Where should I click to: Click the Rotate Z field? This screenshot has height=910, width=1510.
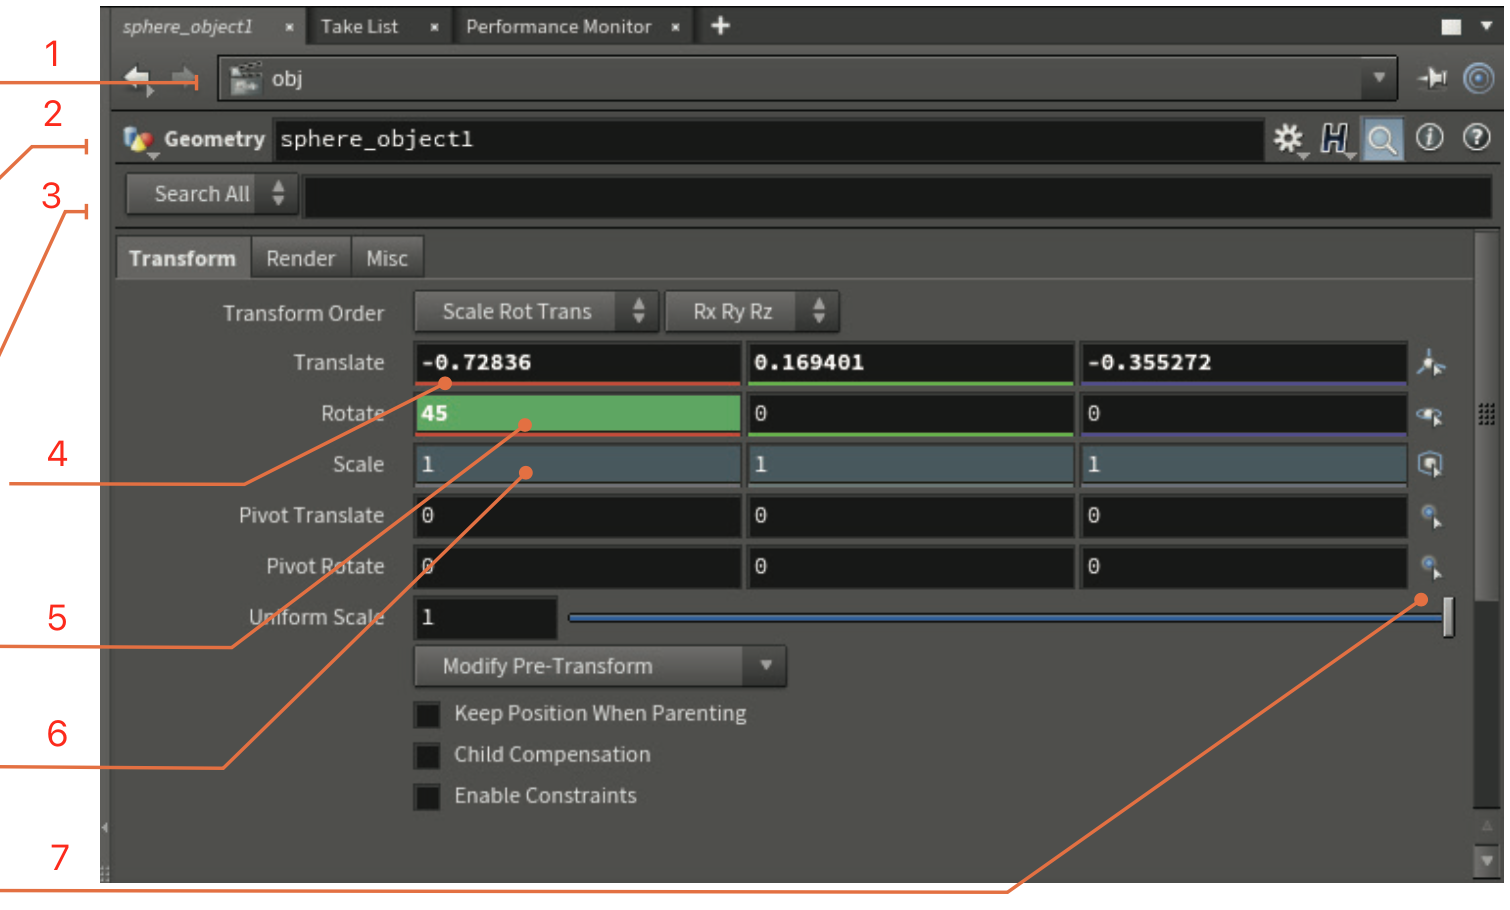click(x=1244, y=414)
